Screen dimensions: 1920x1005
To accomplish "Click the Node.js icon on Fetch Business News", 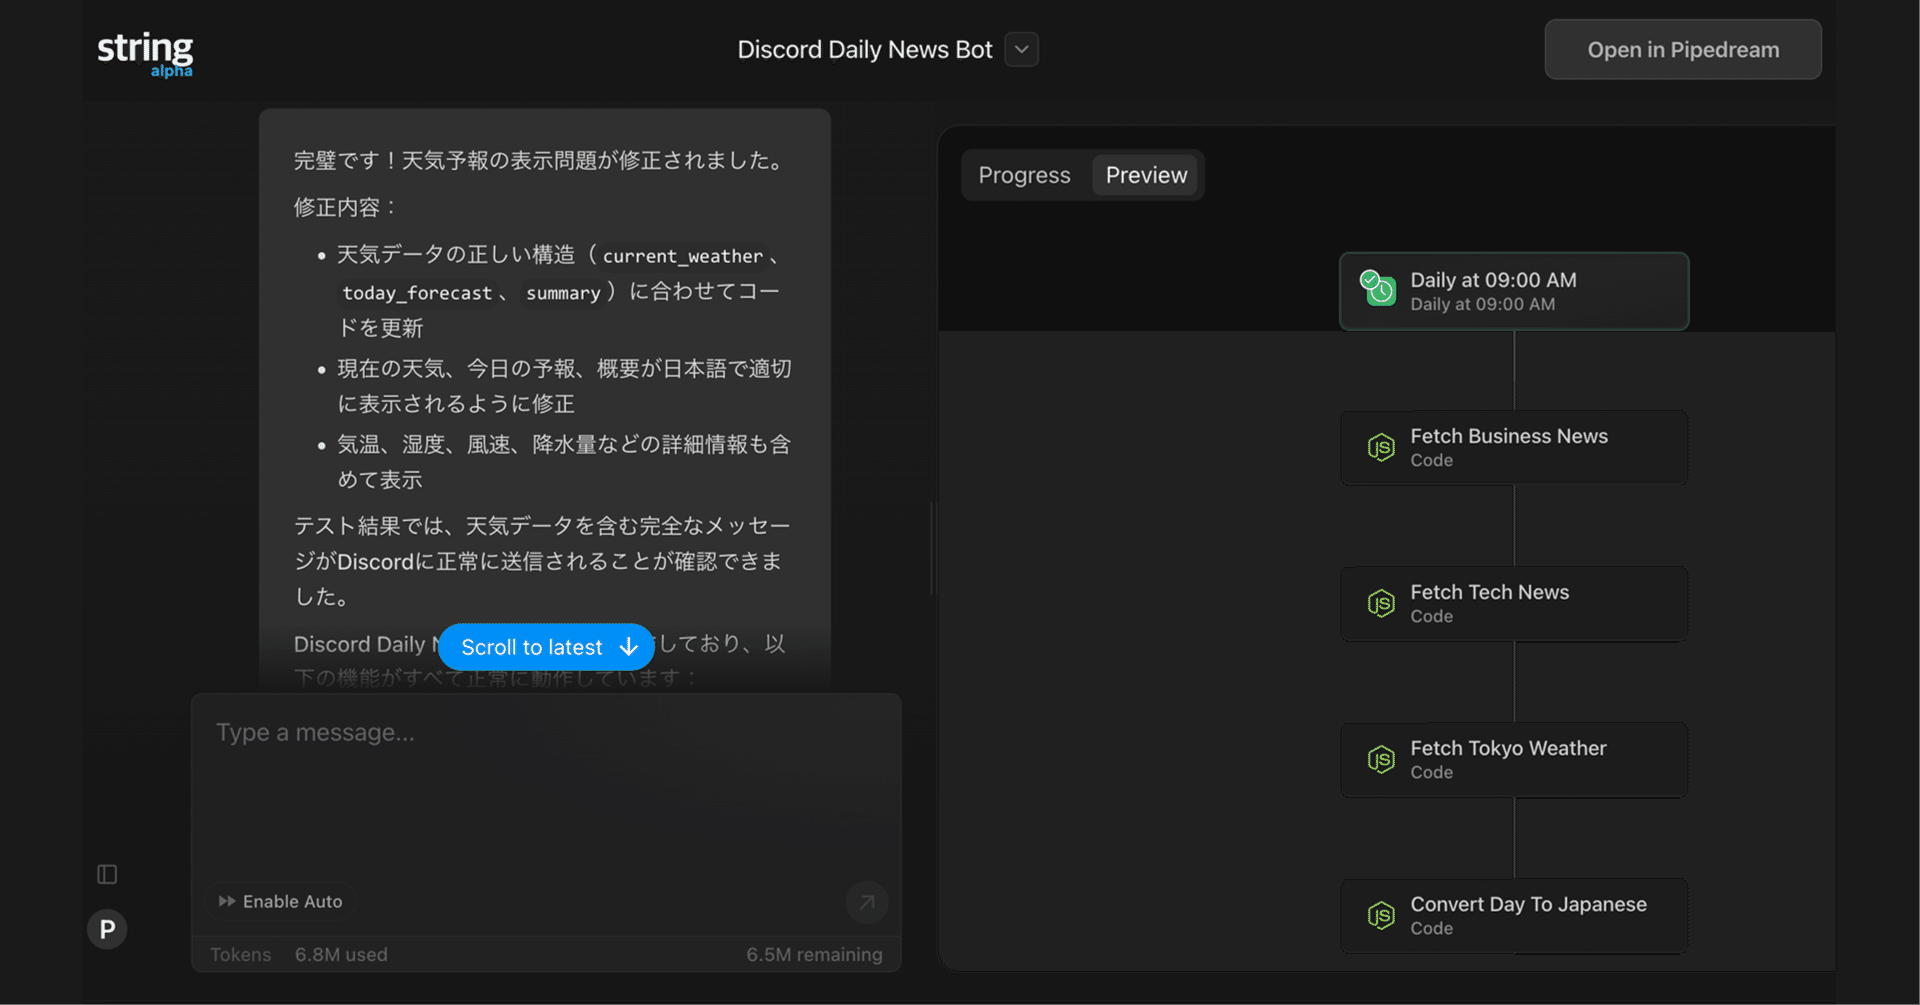I will (x=1380, y=447).
